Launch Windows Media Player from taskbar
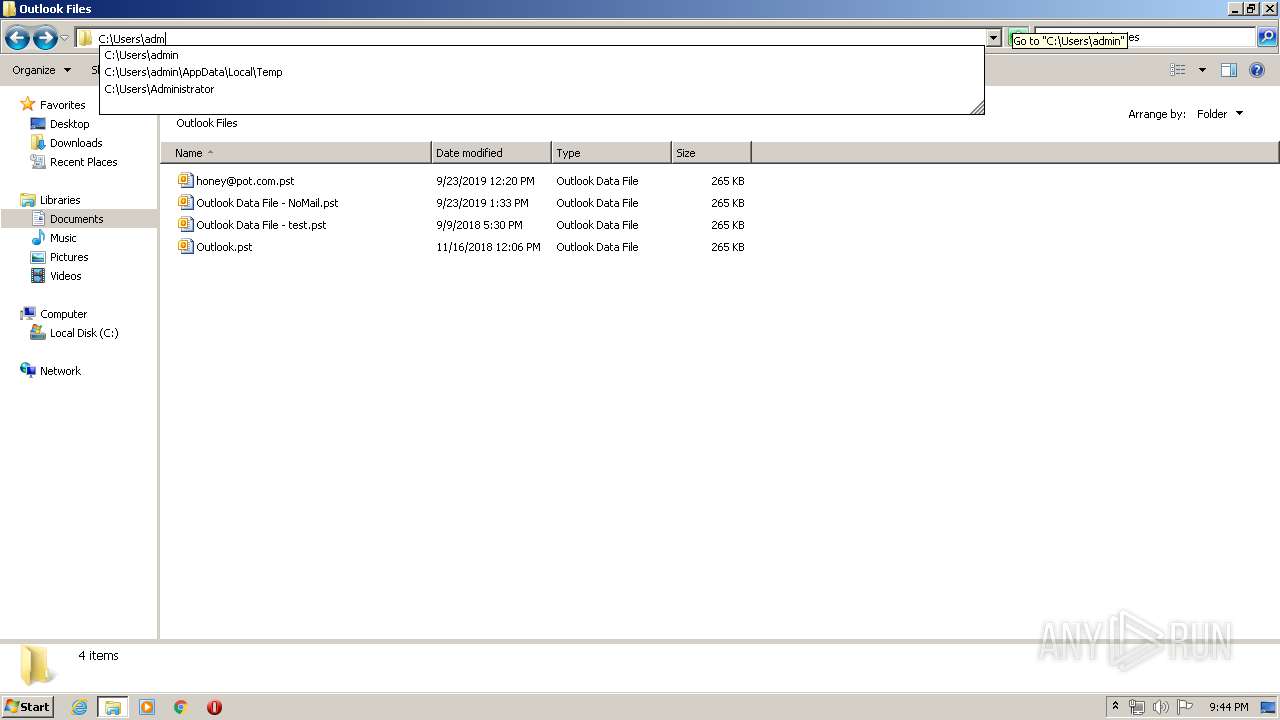 click(x=147, y=707)
